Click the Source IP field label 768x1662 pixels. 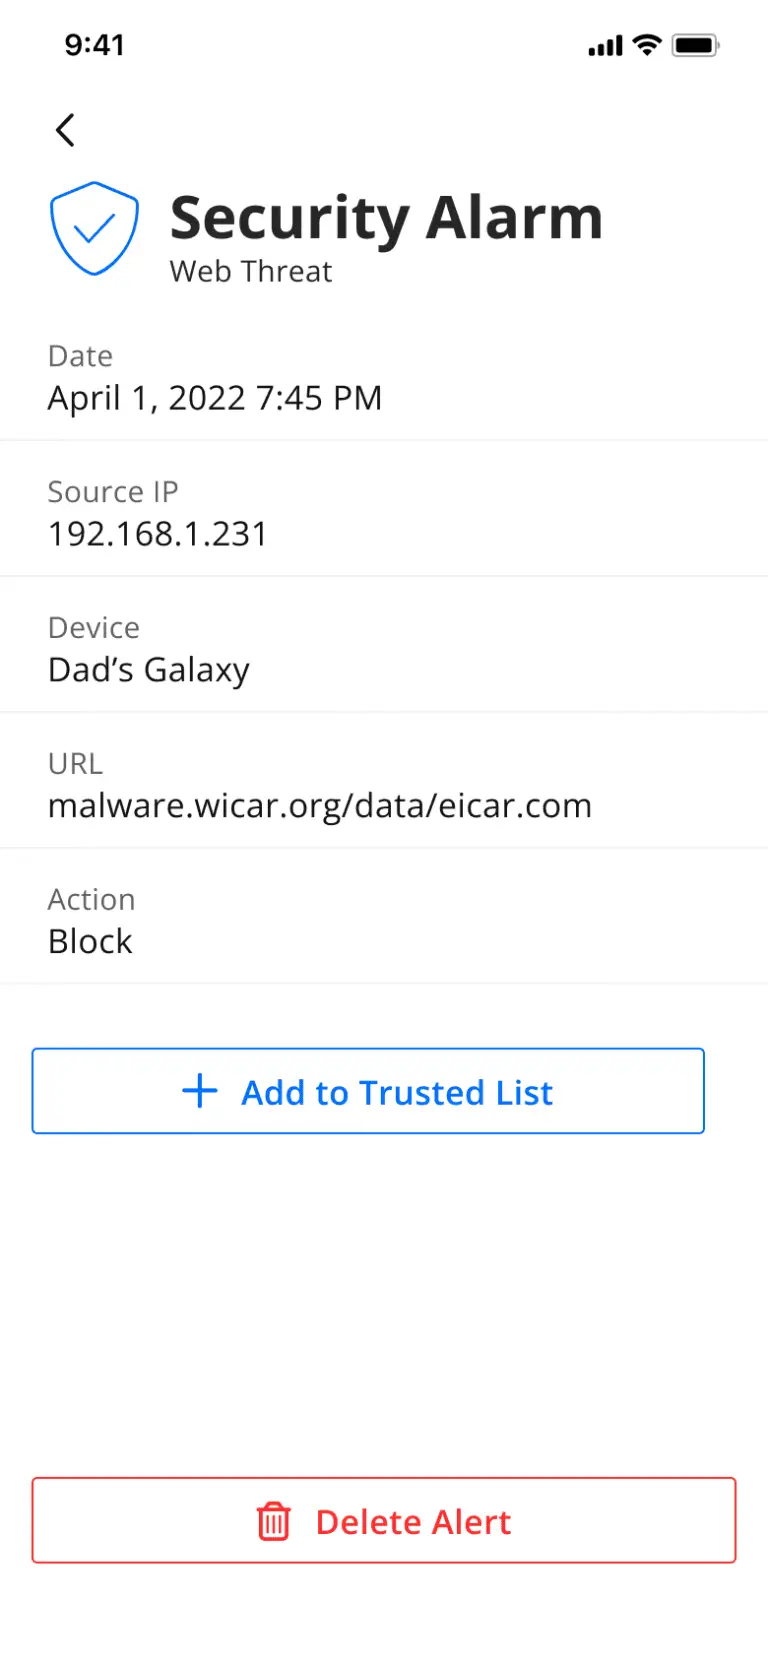(113, 492)
